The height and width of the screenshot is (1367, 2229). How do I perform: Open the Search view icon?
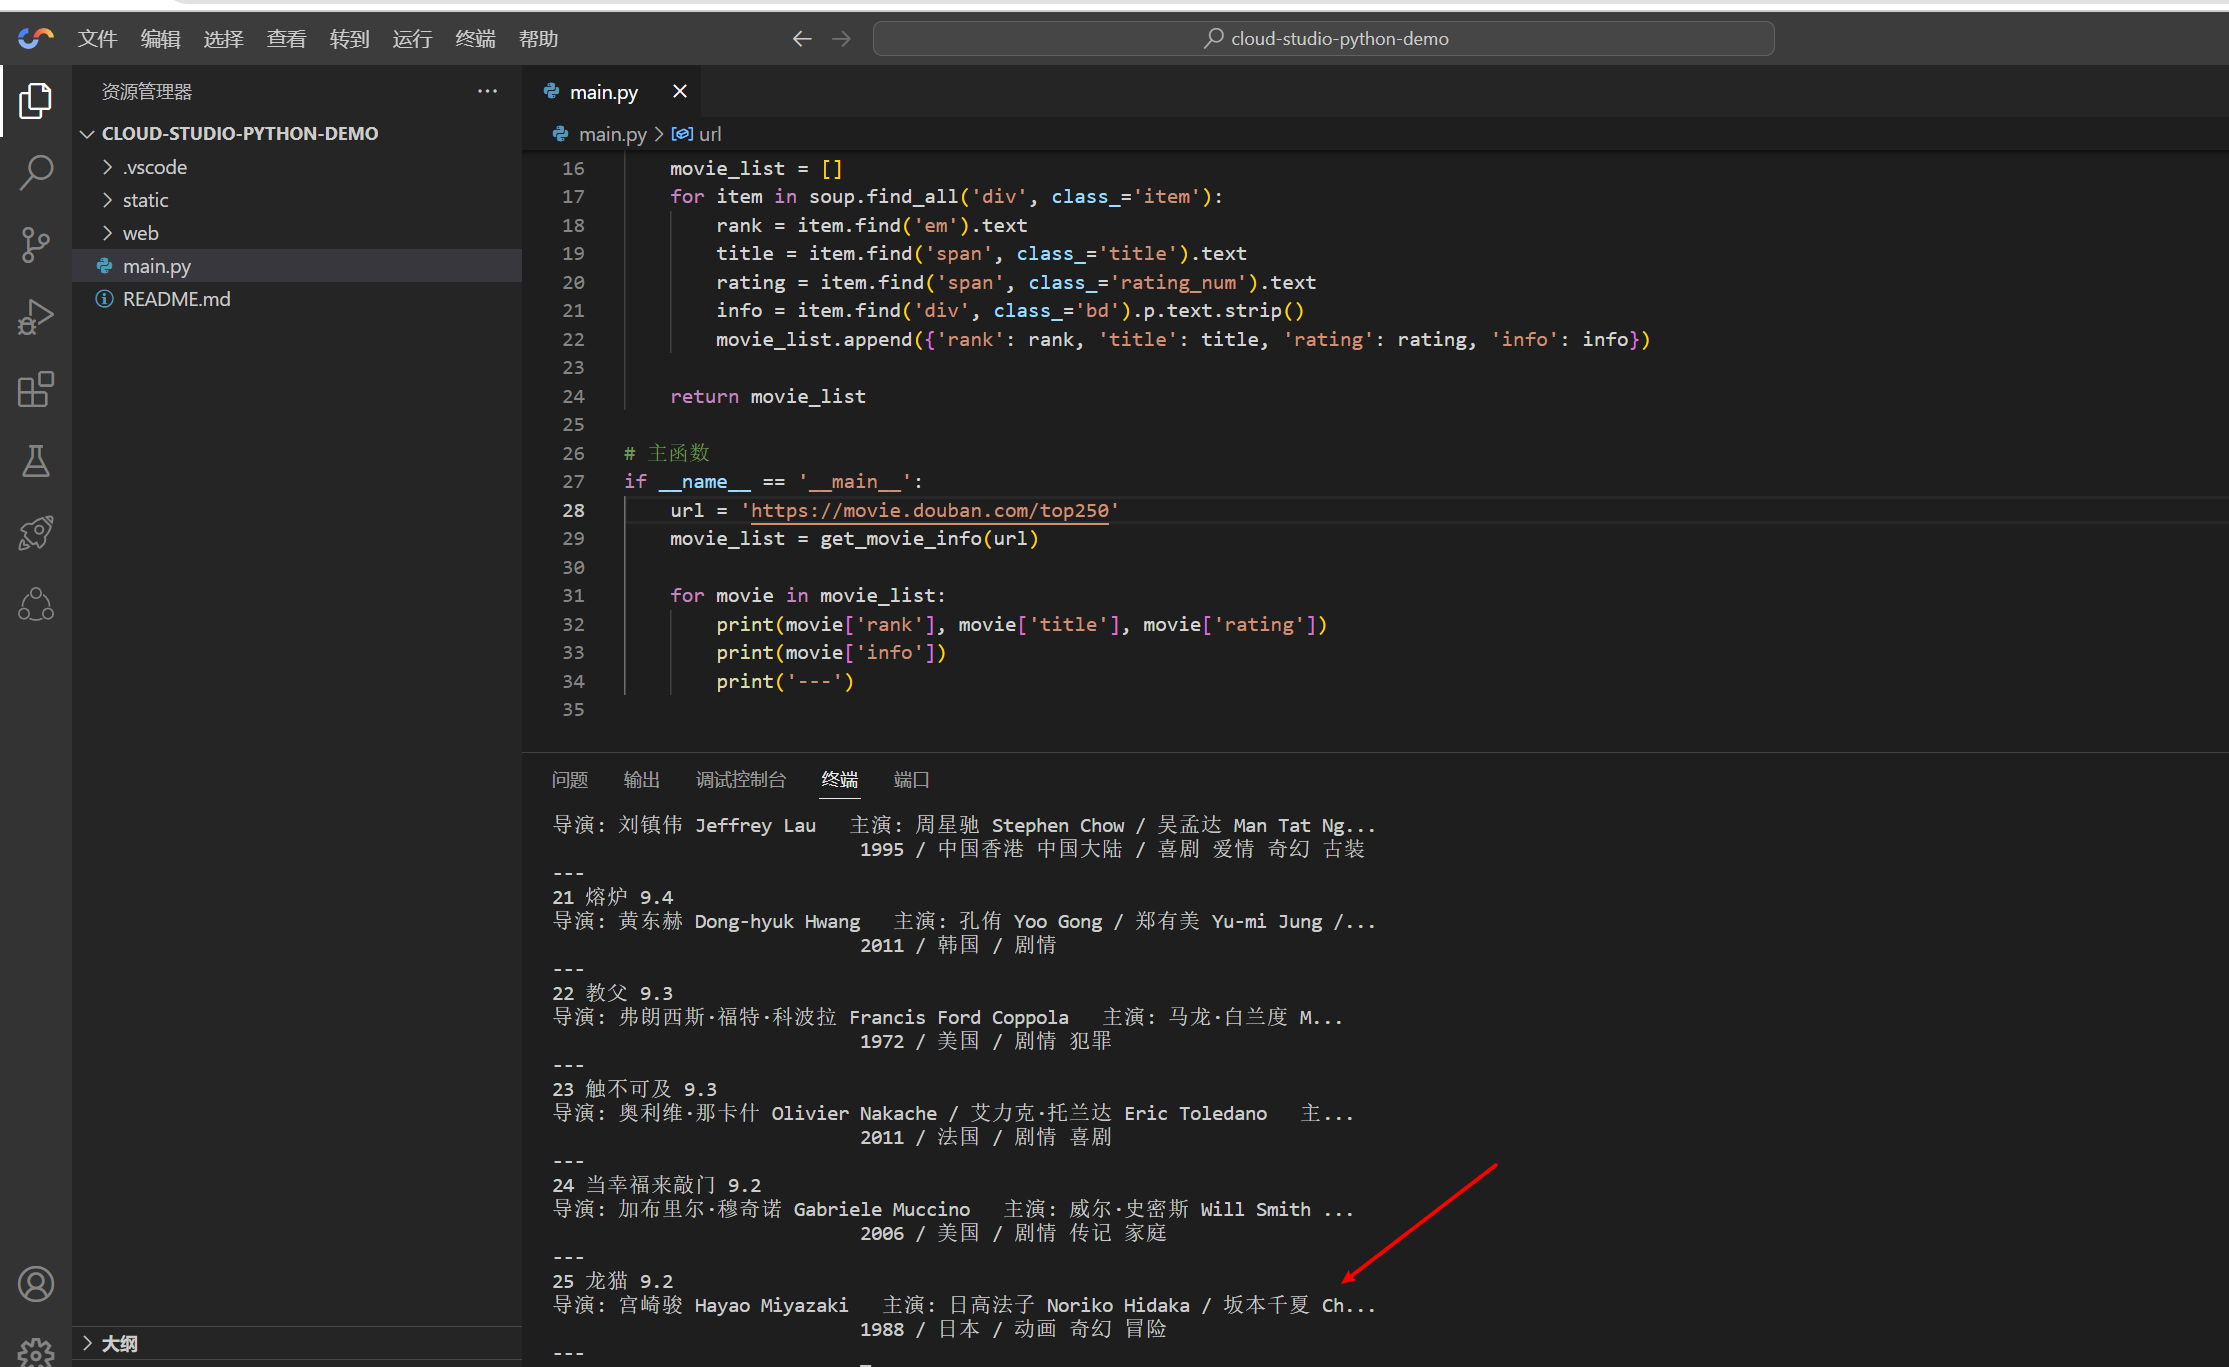point(36,172)
